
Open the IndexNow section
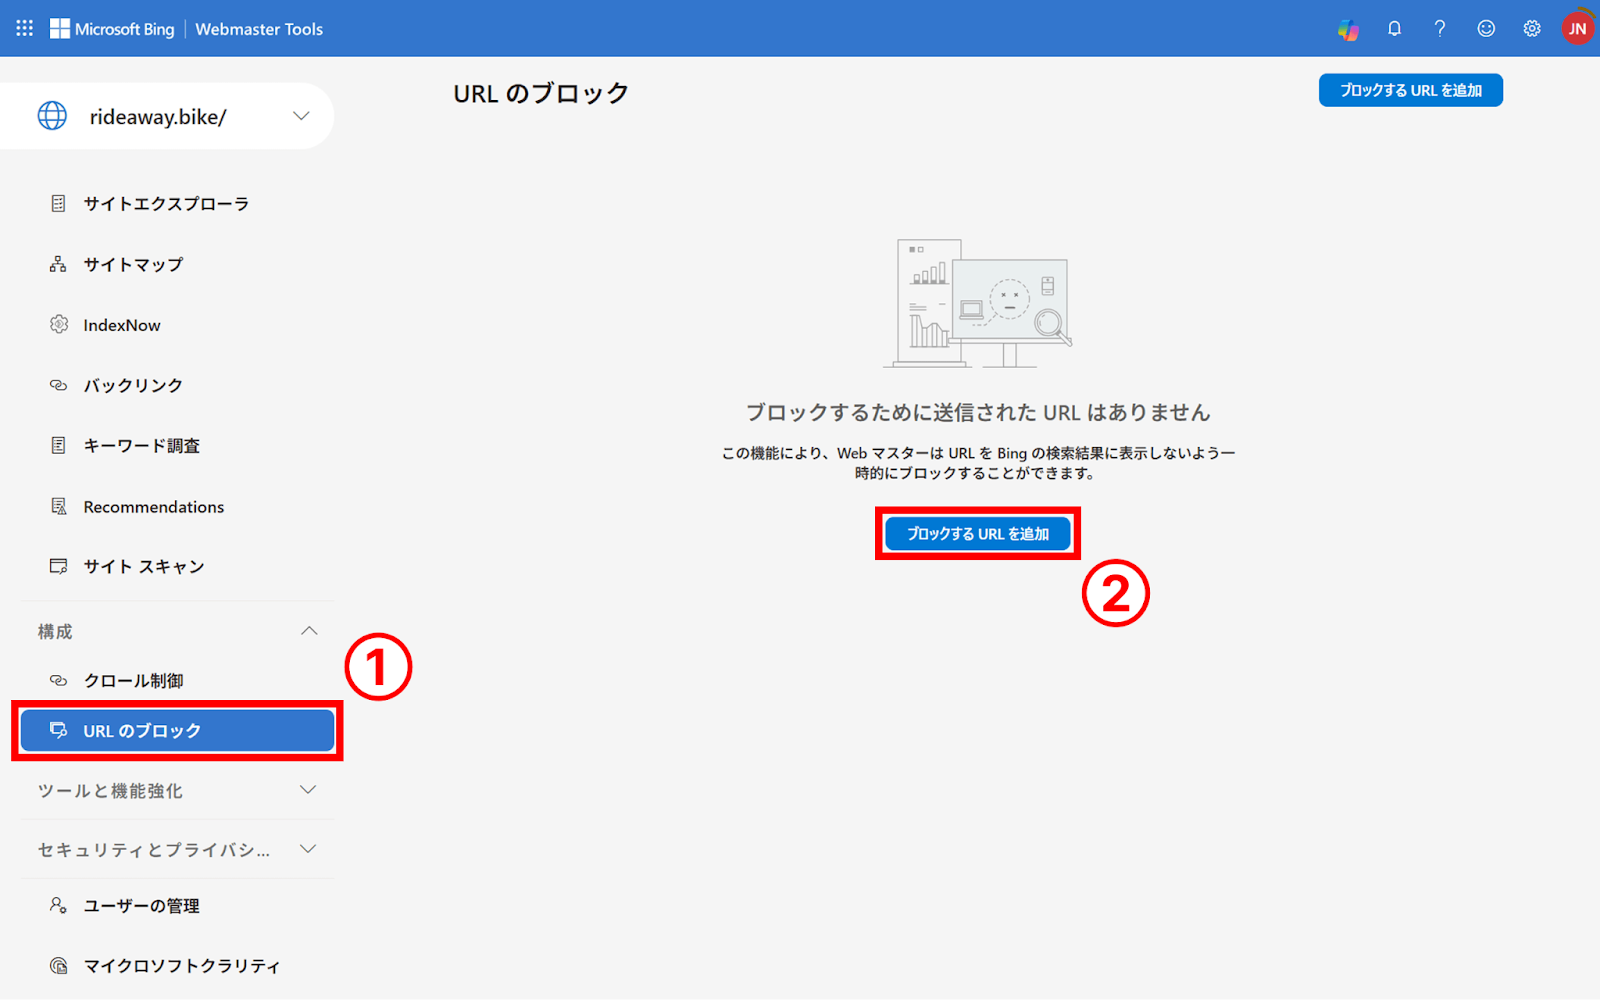[122, 324]
